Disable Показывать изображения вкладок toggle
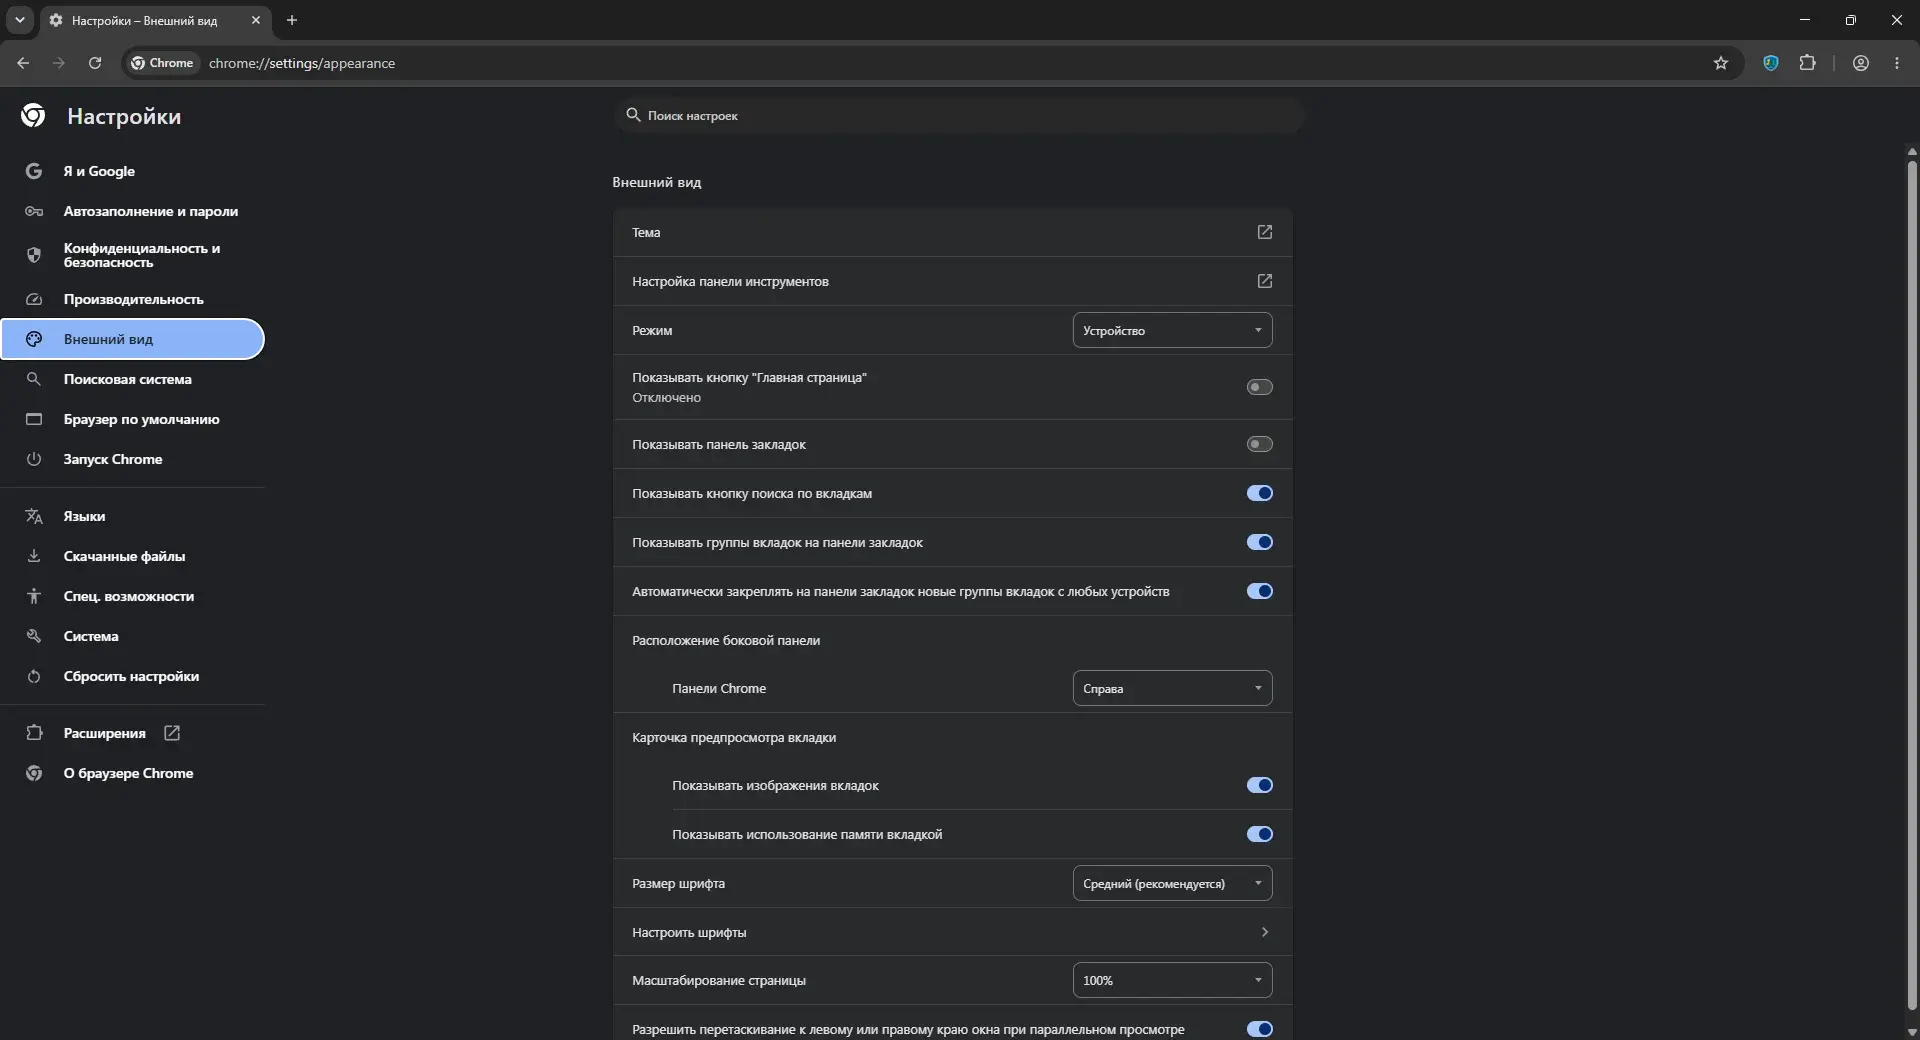The image size is (1920, 1040). pos(1260,785)
